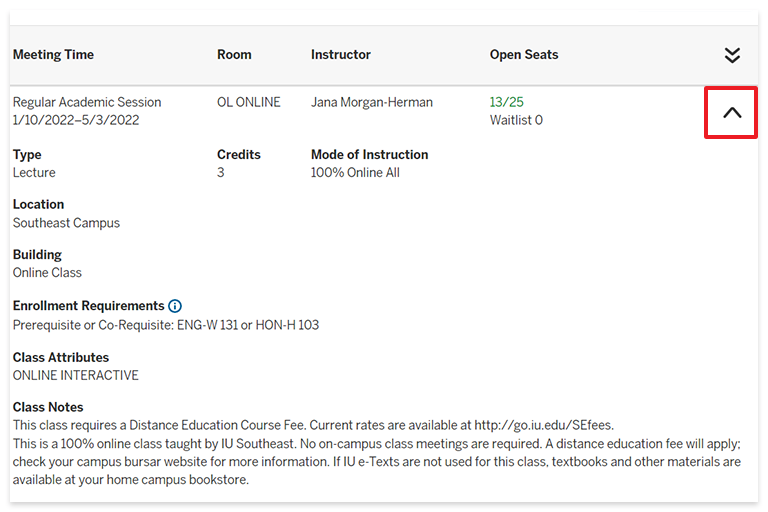The image size is (768, 512).
Task: Click the 1/10/2022–5/3/2022 date range
Action: coord(76,120)
